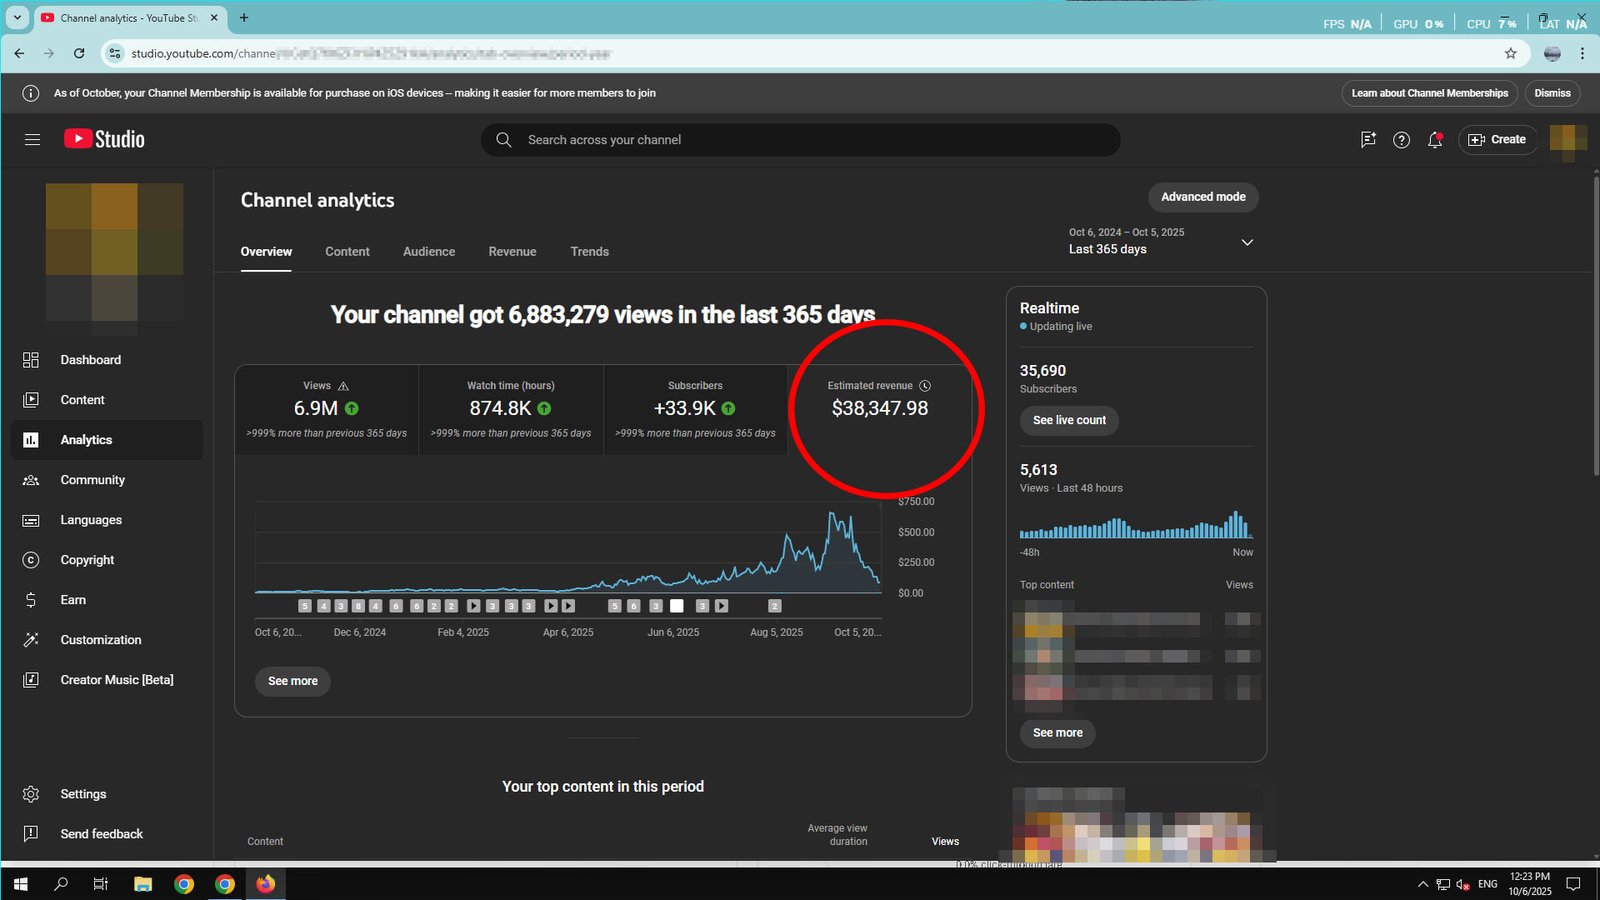
Task: Click the notifications bell
Action: click(x=1434, y=140)
